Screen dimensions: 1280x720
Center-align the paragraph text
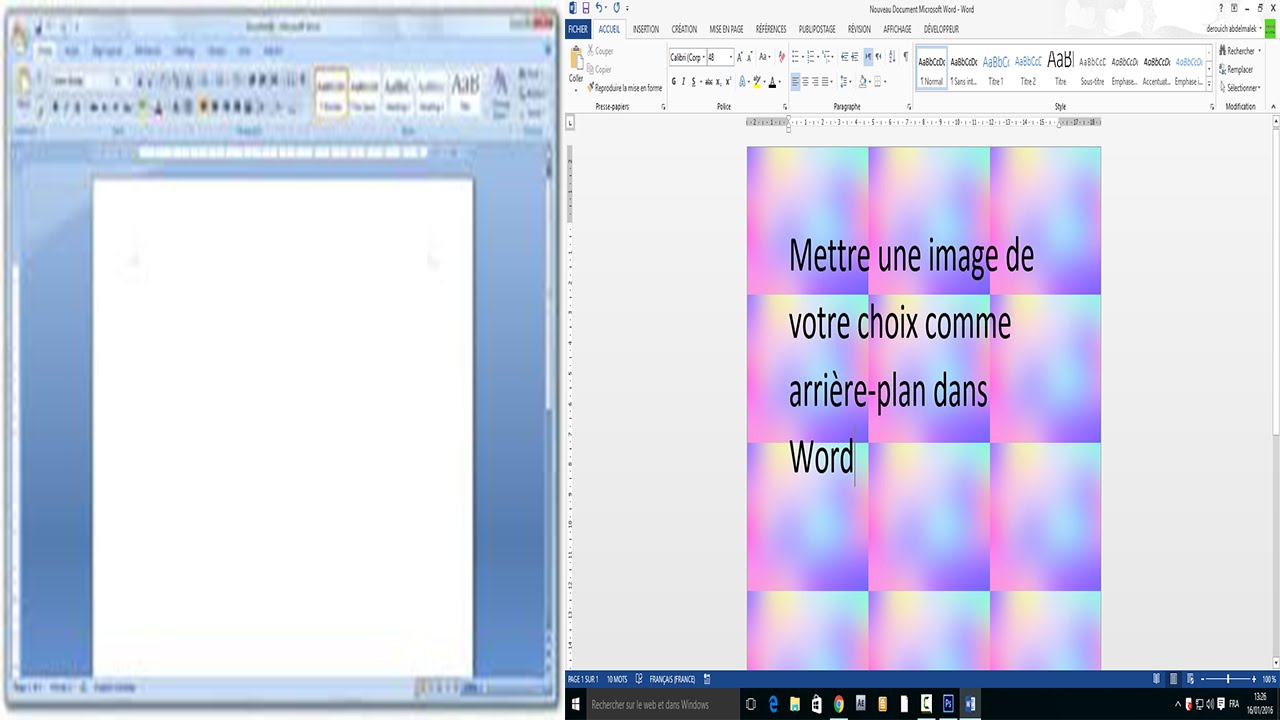pyautogui.click(x=806, y=82)
